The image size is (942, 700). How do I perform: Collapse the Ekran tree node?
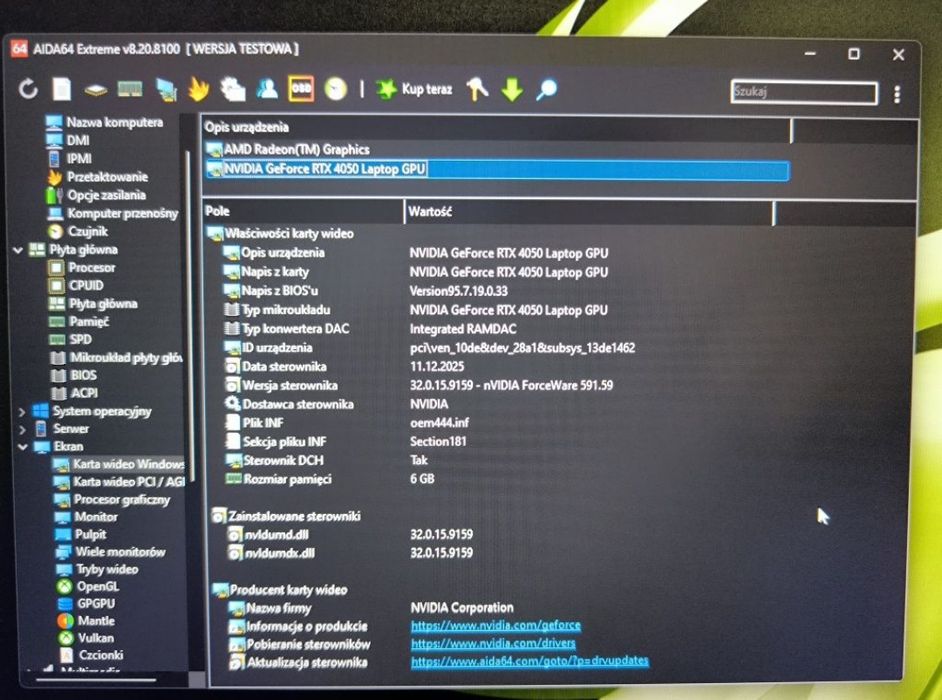pos(23,447)
